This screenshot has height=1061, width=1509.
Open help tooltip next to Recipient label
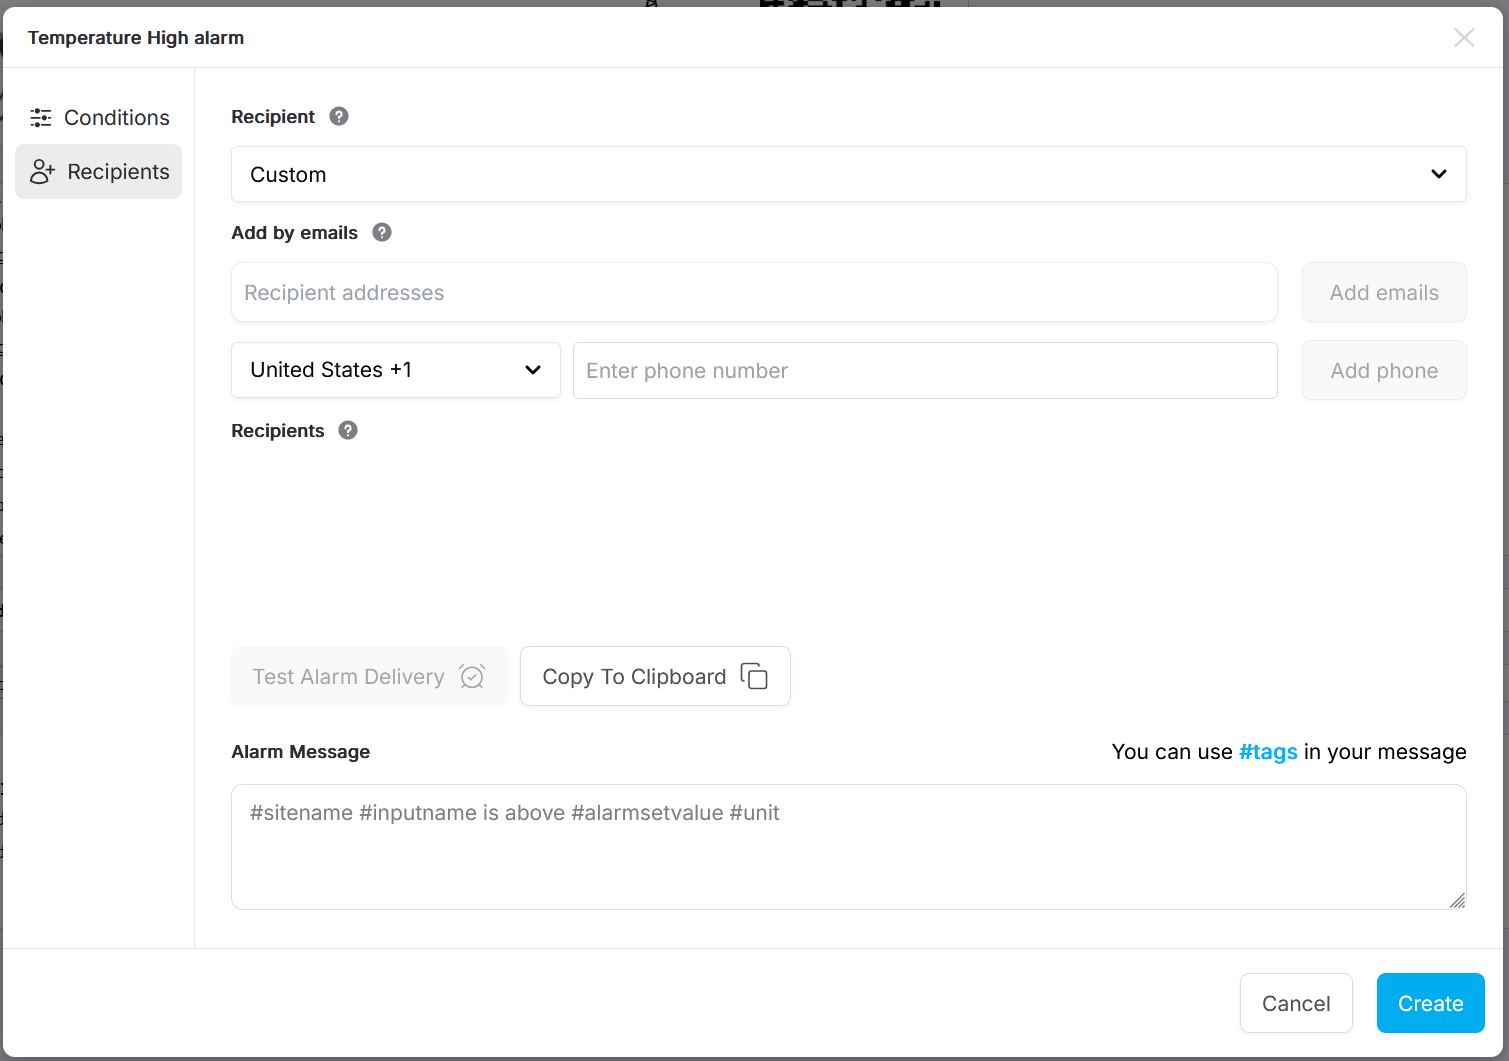(339, 117)
